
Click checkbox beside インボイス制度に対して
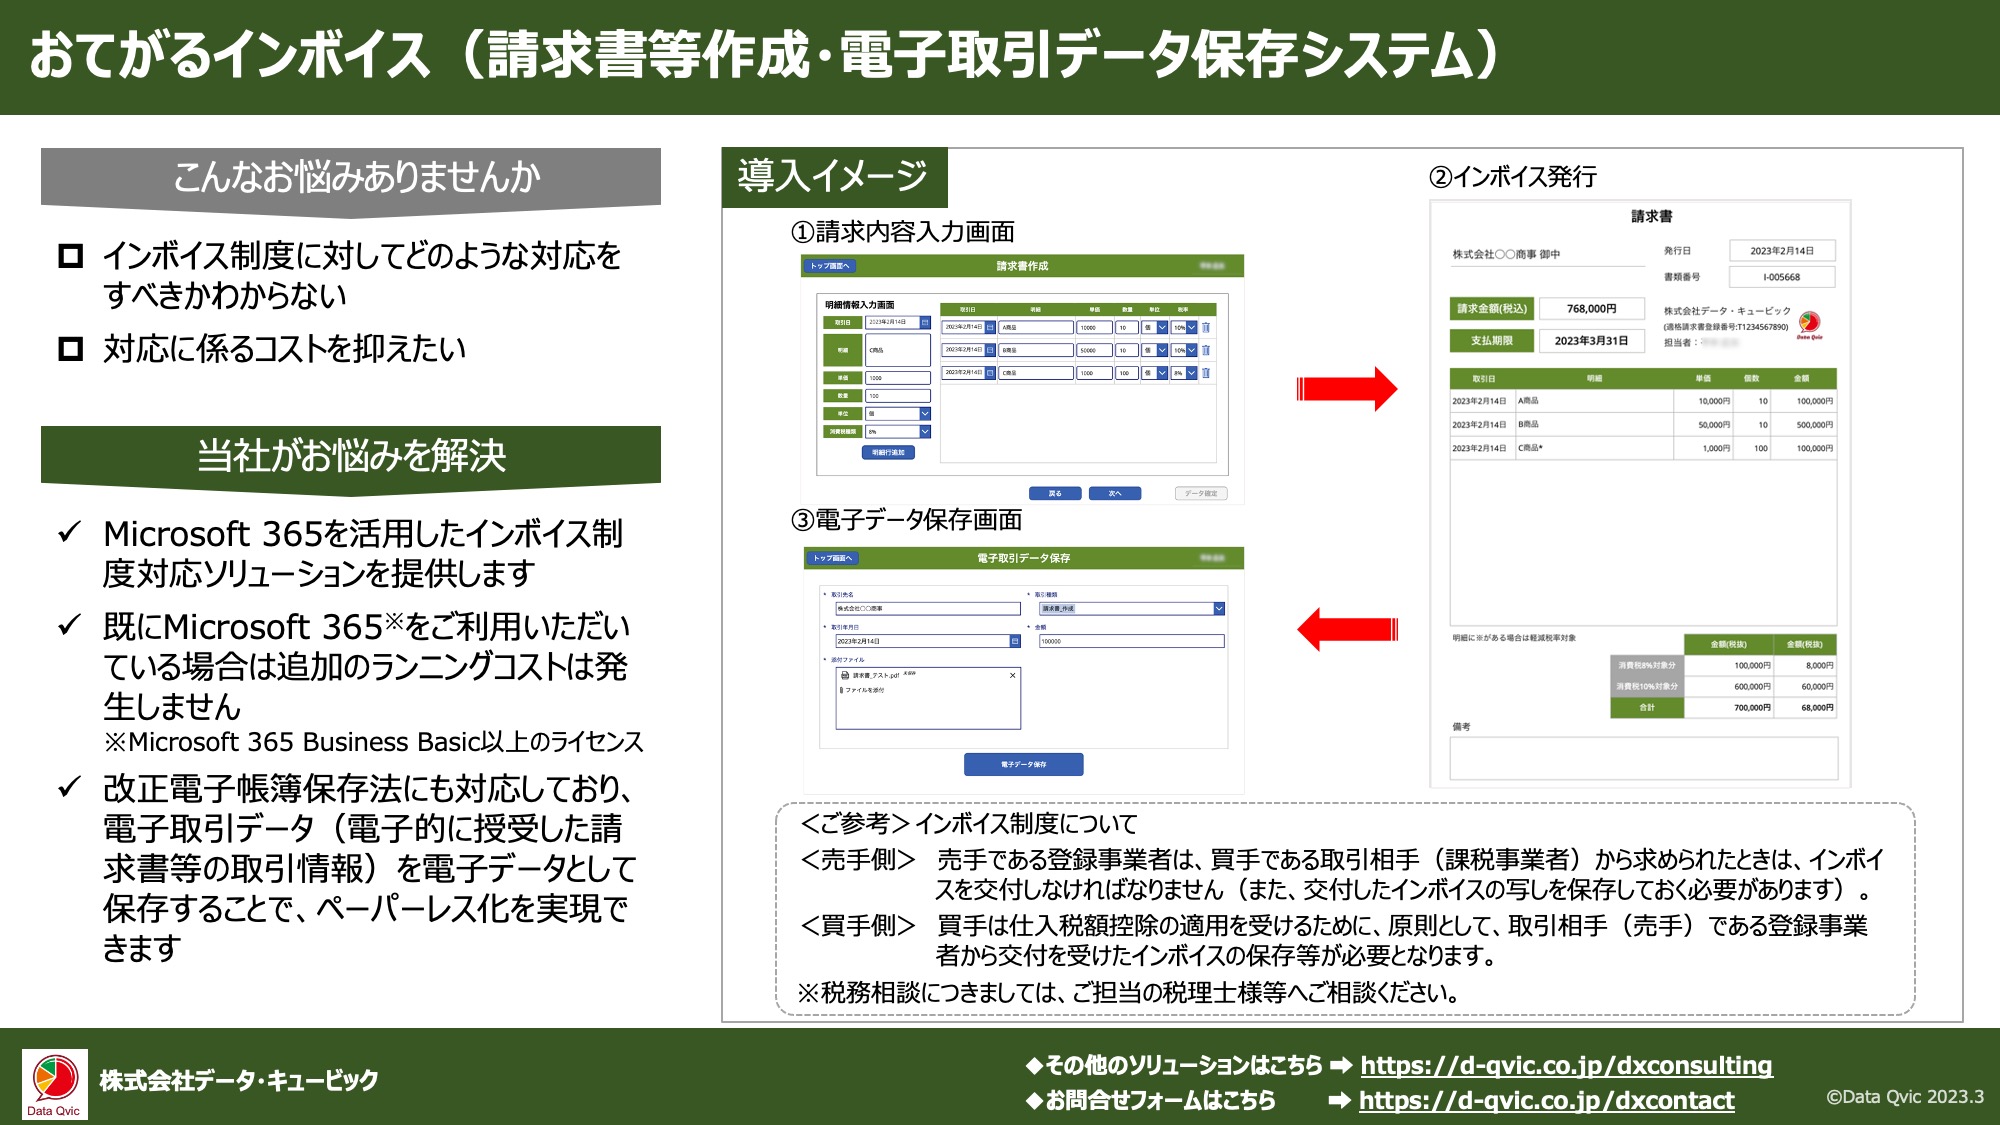(x=70, y=256)
